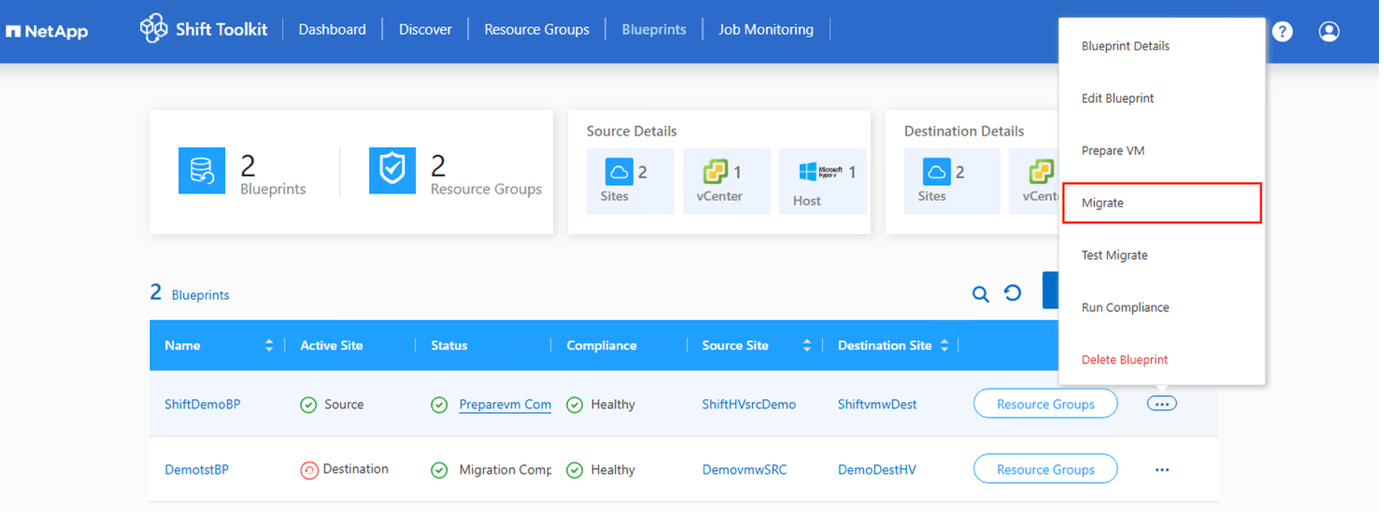Screen dimensions: 1384x516
Task: Choose Test Migrate in the menu
Action: (x=1114, y=255)
